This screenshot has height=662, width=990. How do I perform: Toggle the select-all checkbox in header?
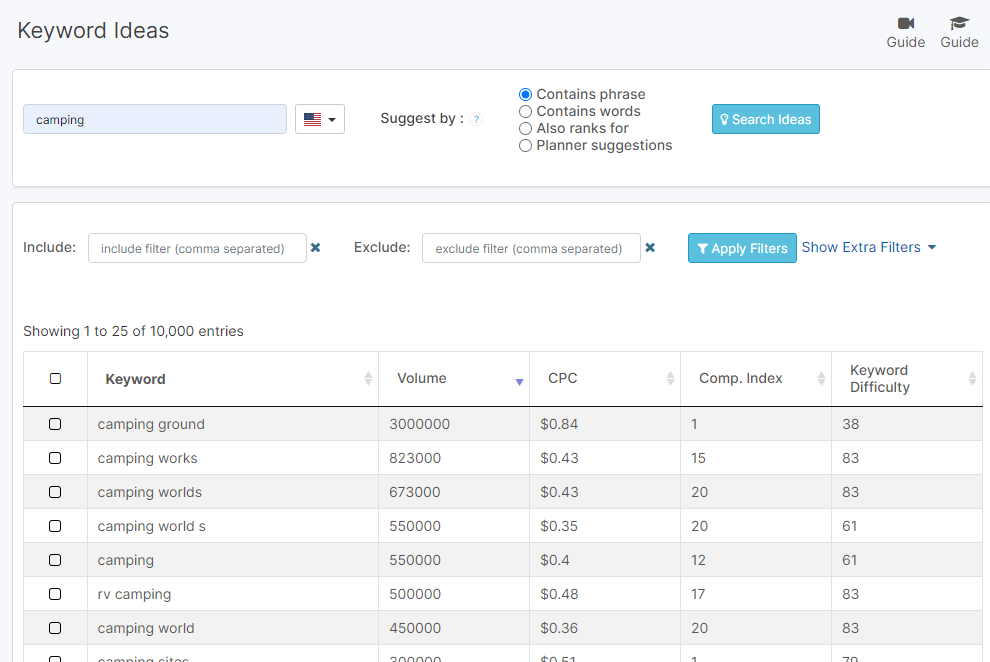(55, 379)
